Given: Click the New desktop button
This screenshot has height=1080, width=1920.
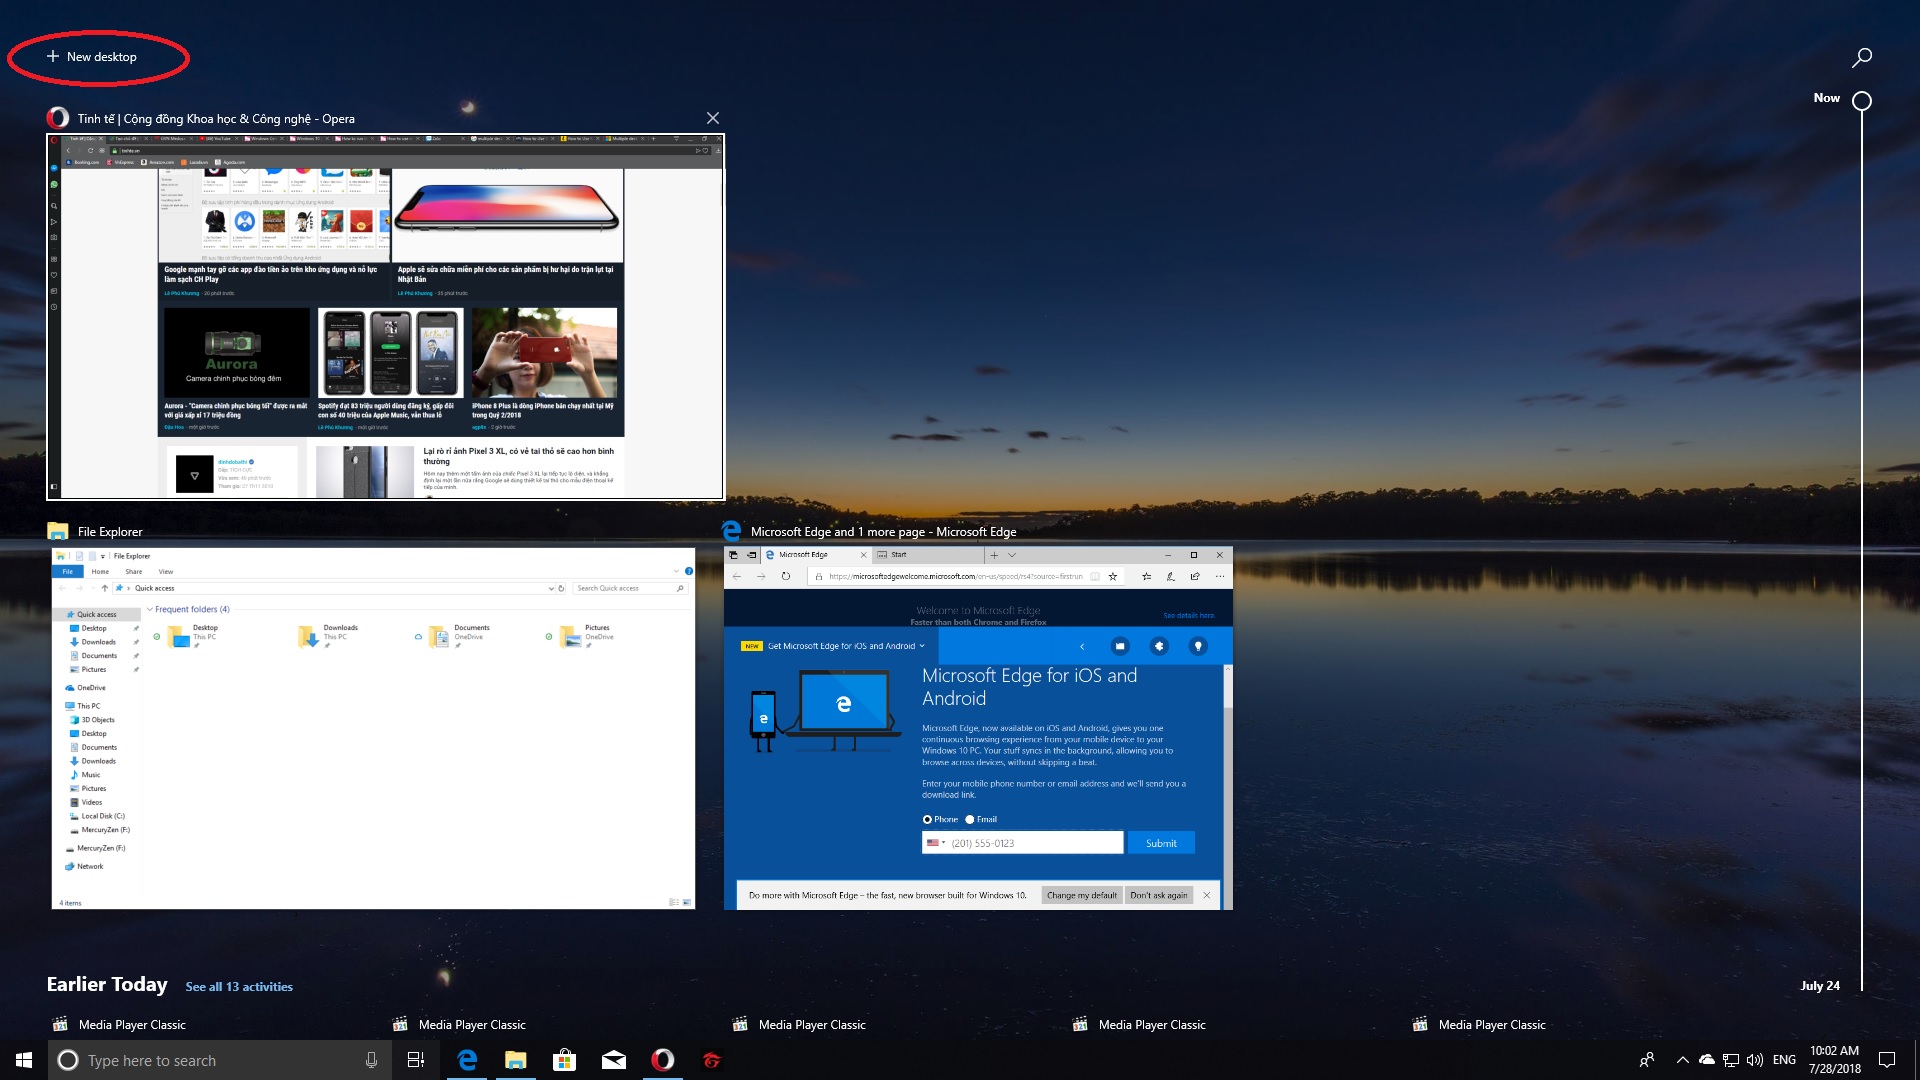Looking at the screenshot, I should click(91, 57).
